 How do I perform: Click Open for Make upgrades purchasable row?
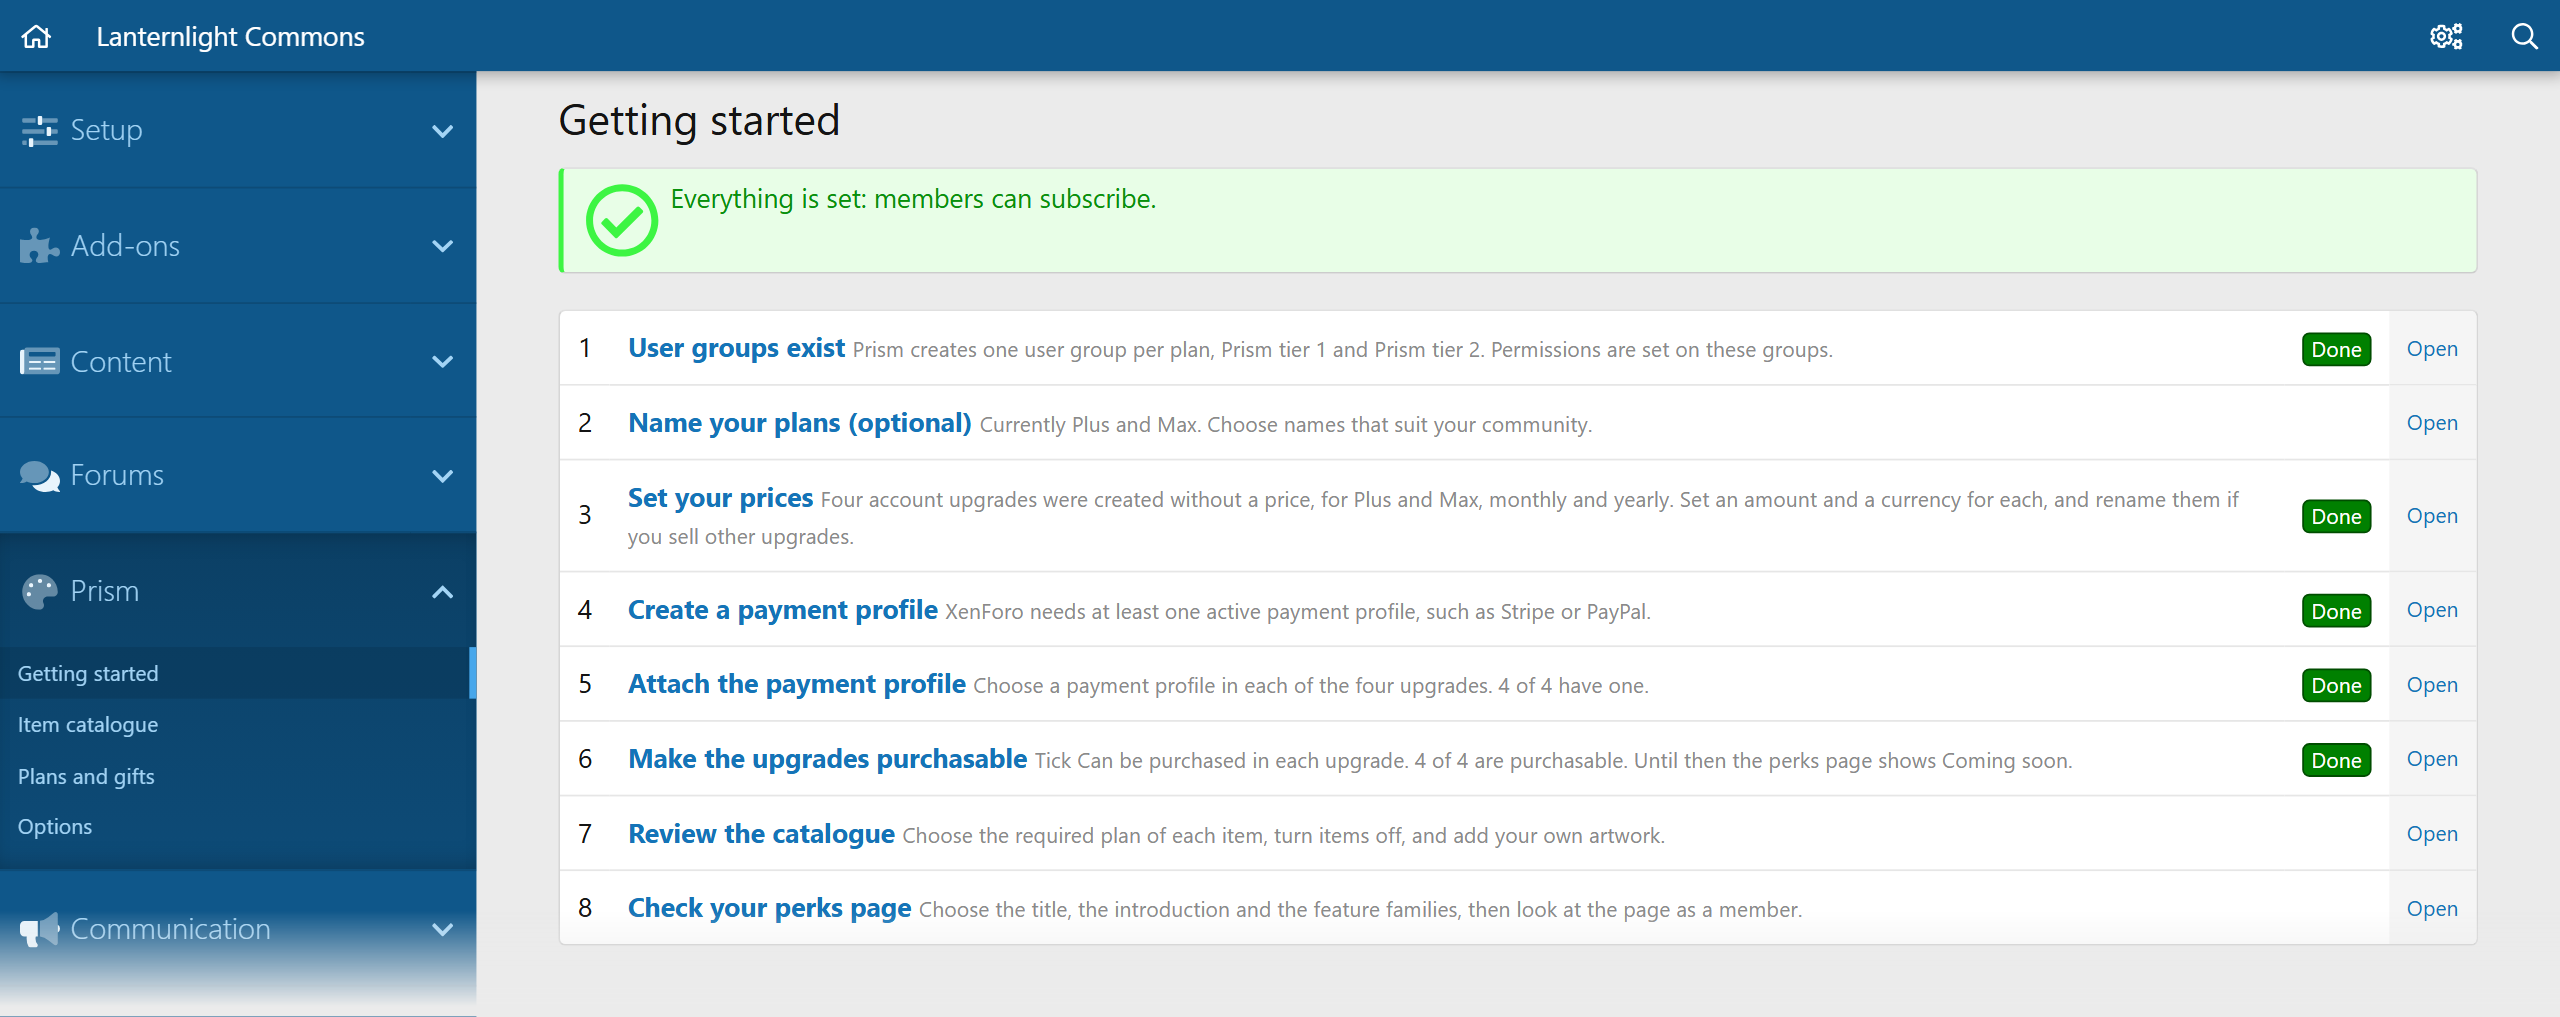pyautogui.click(x=2432, y=759)
